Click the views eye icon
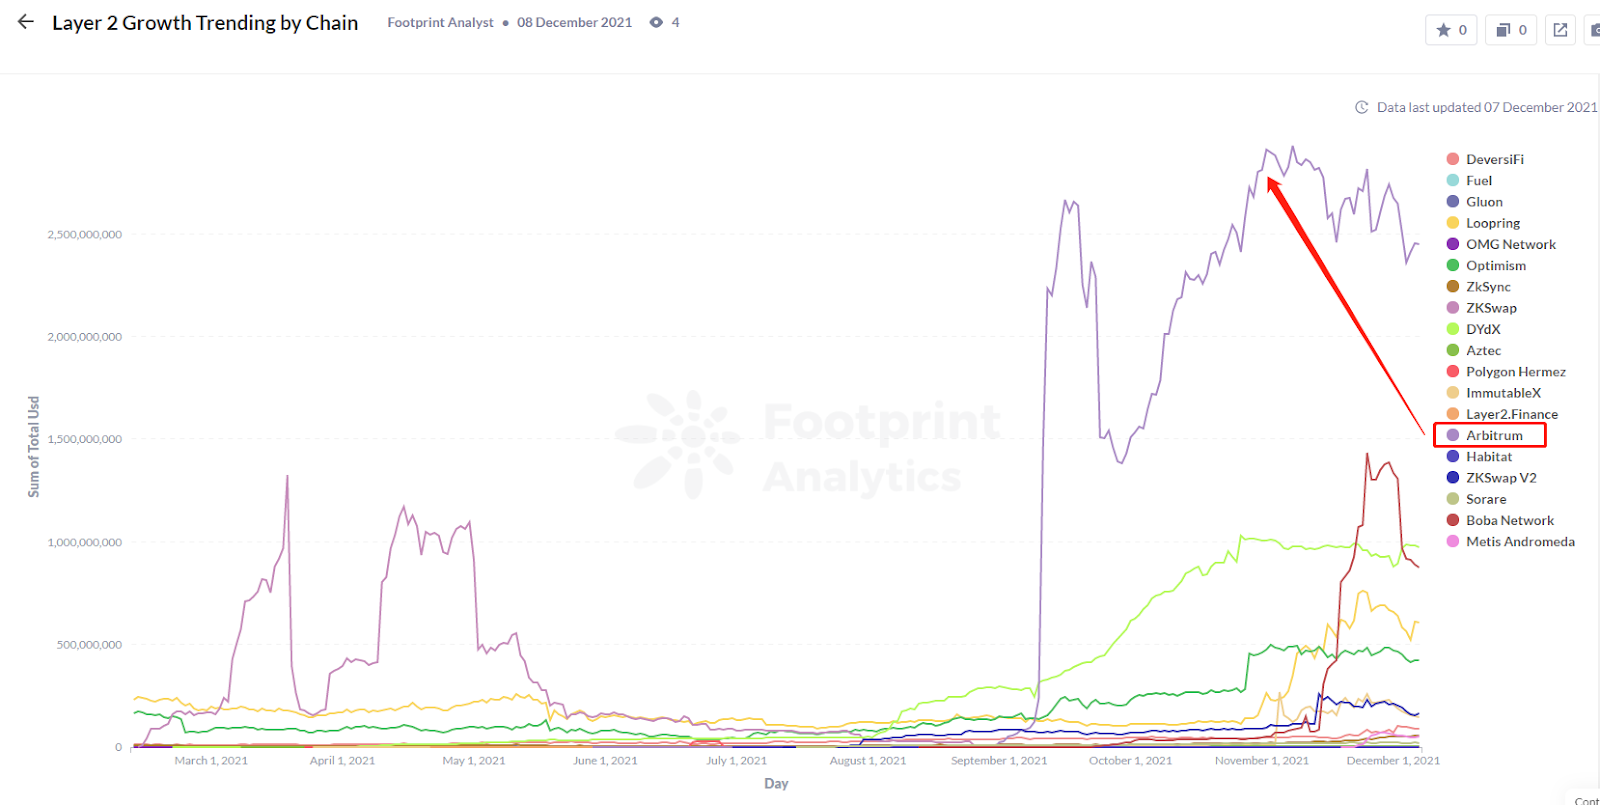 [x=656, y=22]
